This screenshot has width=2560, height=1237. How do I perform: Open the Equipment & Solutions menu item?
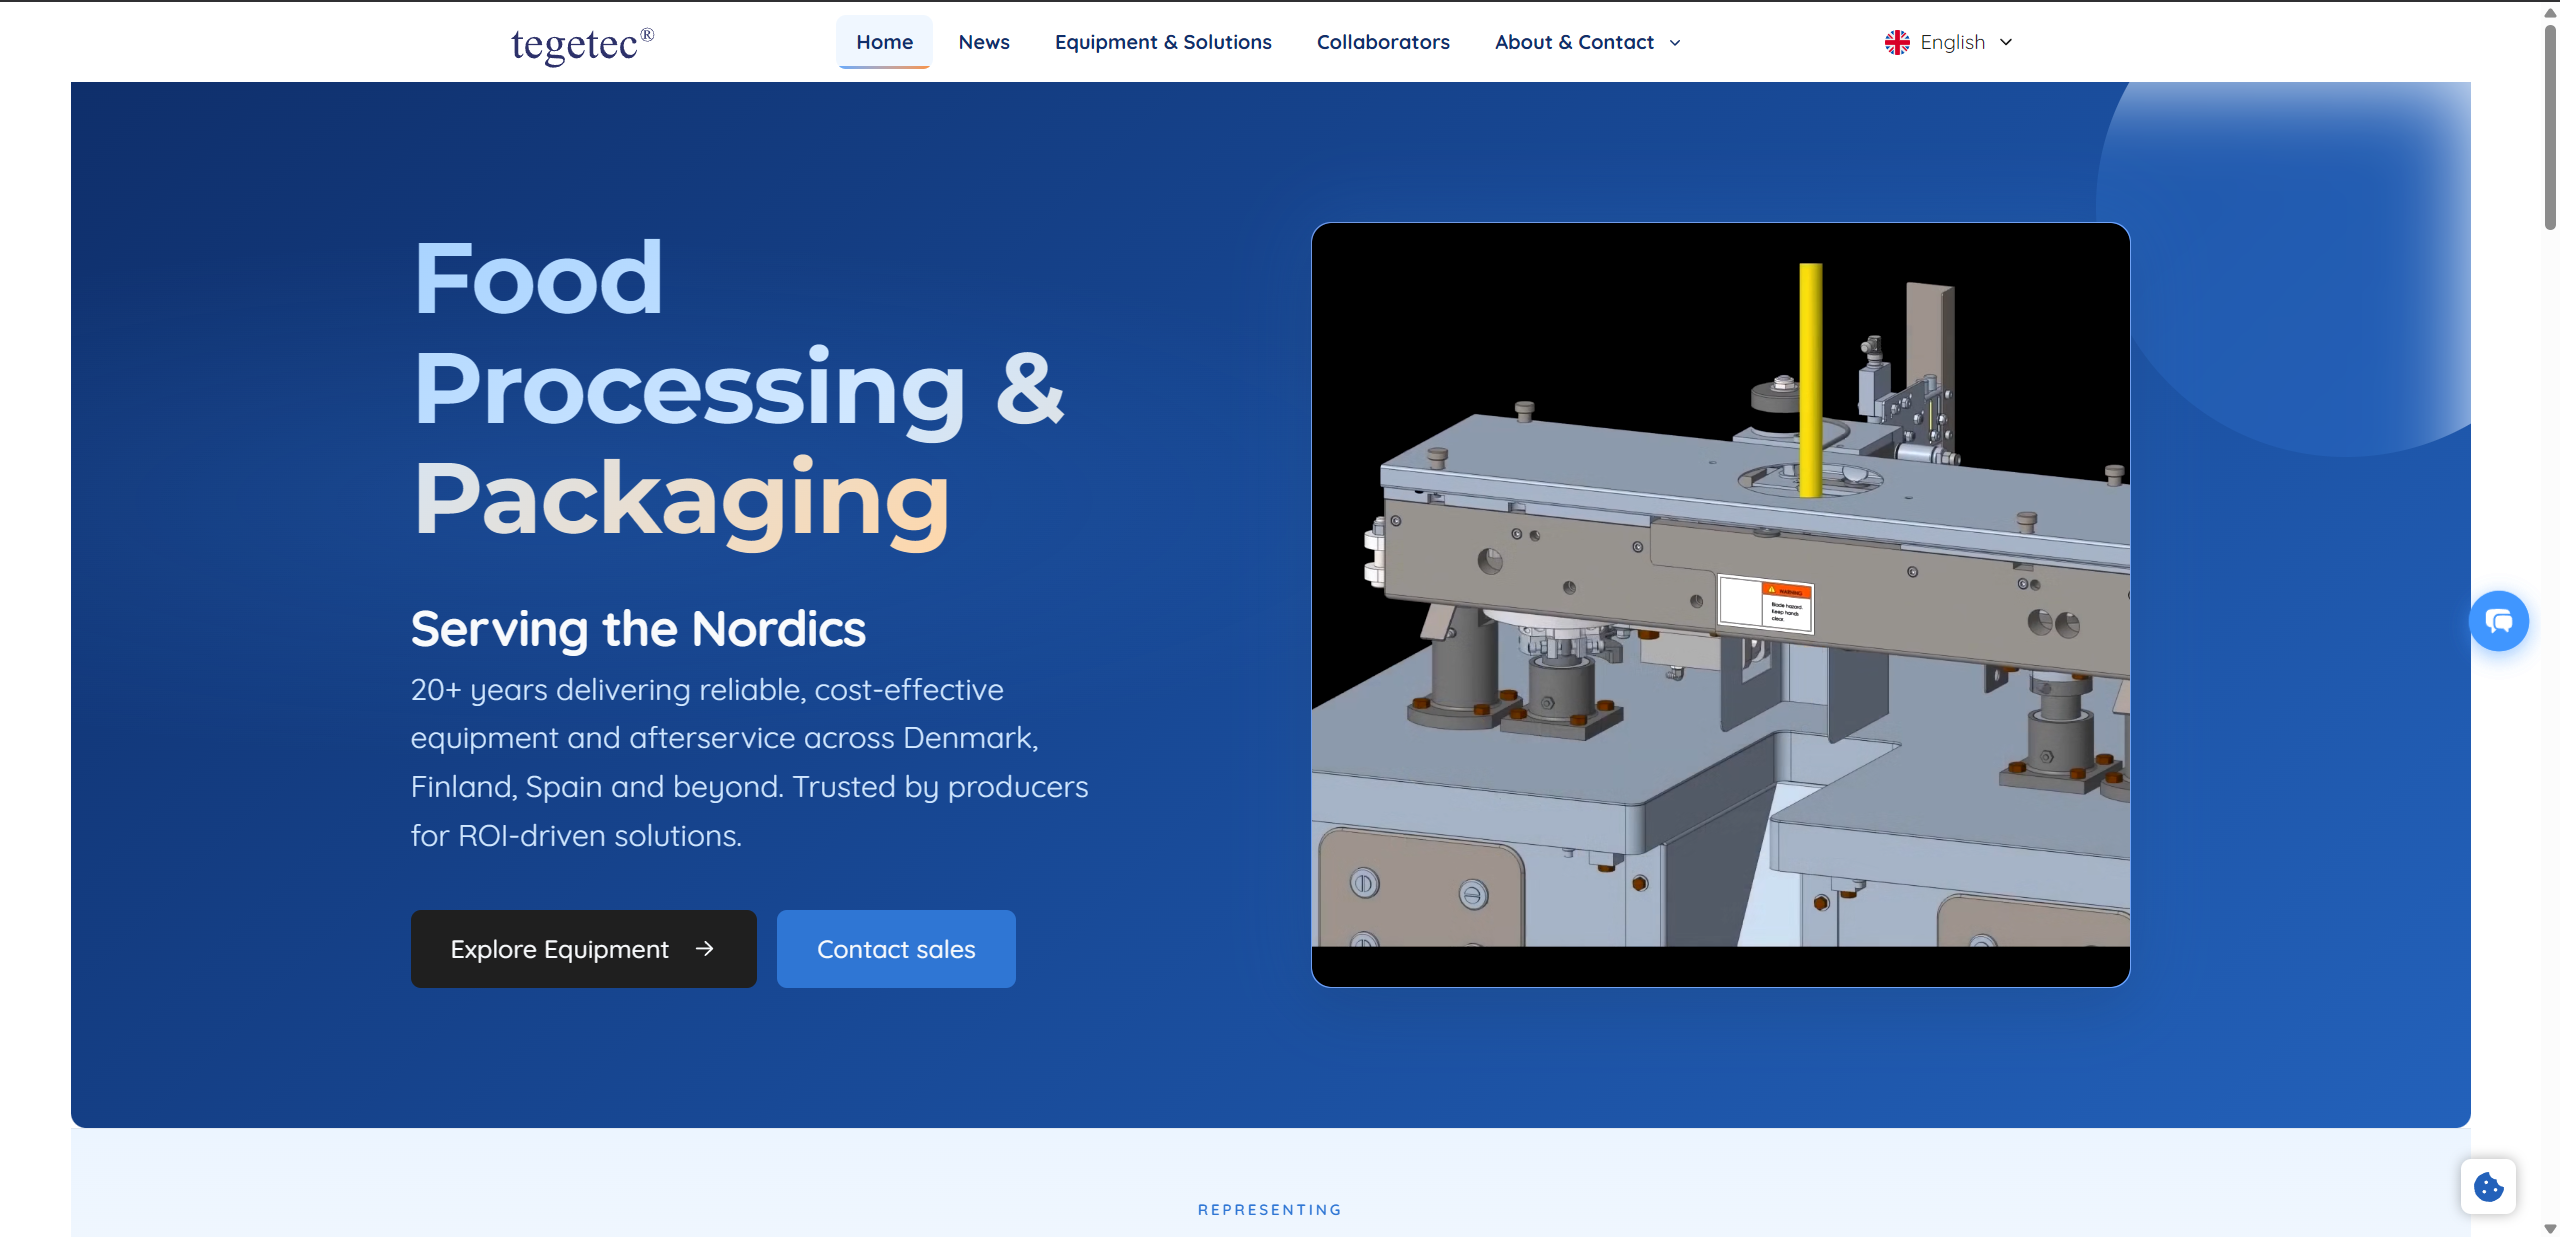point(1162,42)
